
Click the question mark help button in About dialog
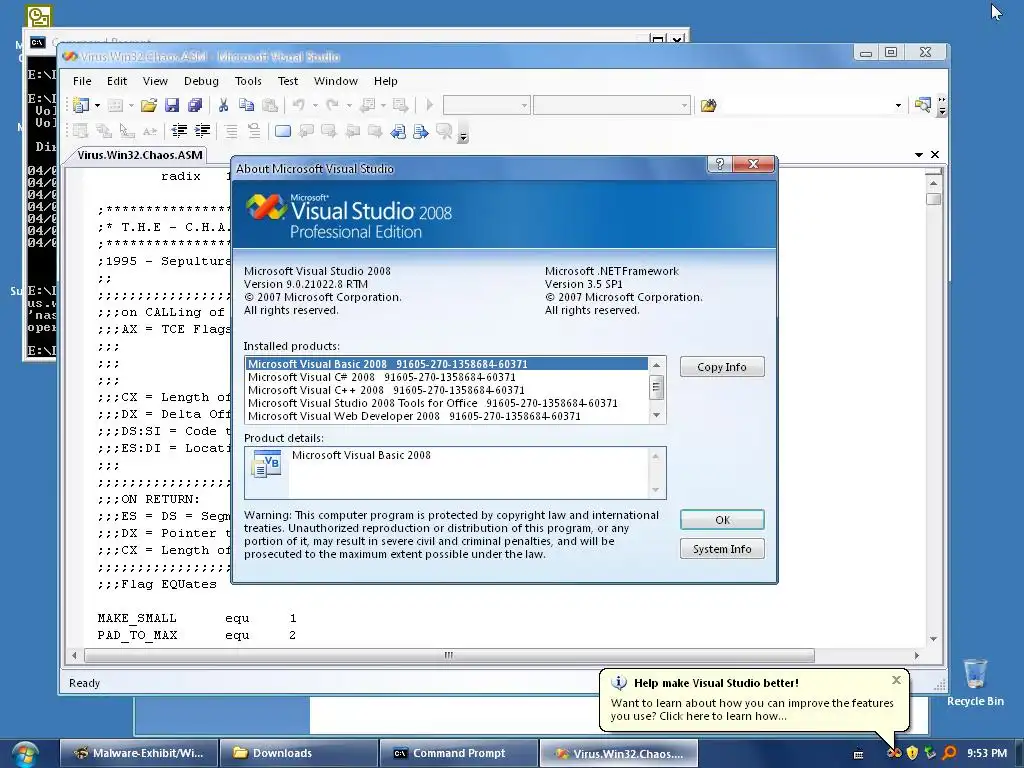click(720, 164)
